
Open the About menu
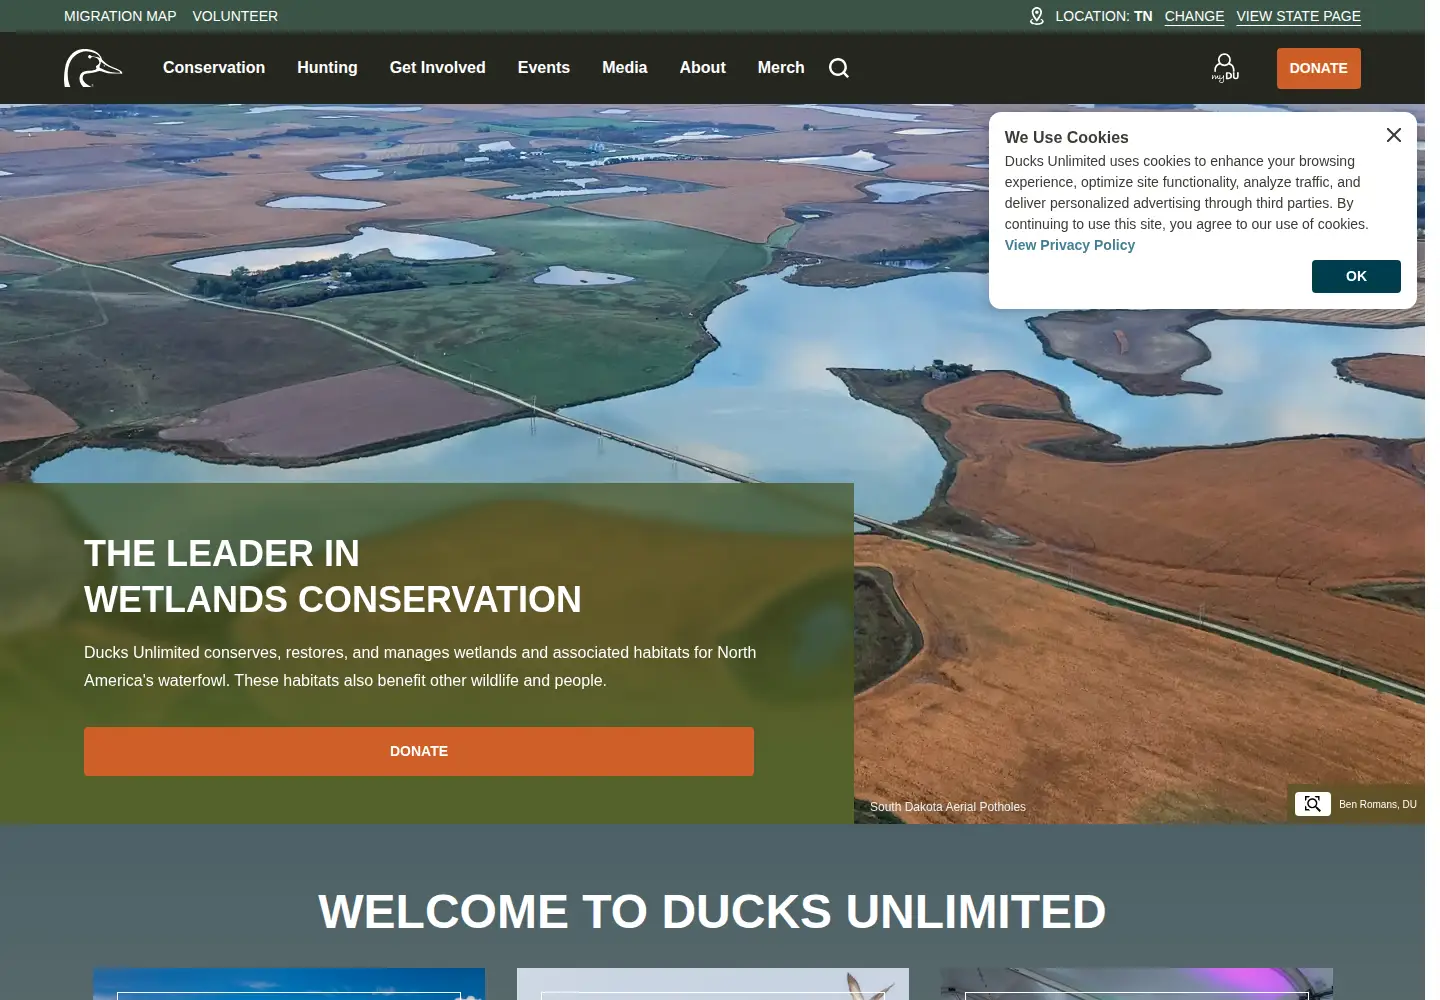(x=703, y=68)
